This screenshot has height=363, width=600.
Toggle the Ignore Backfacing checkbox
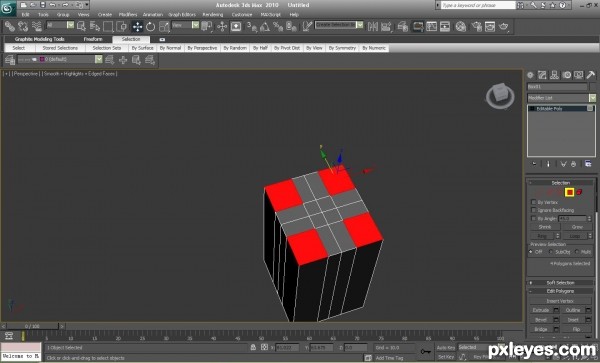[534, 210]
